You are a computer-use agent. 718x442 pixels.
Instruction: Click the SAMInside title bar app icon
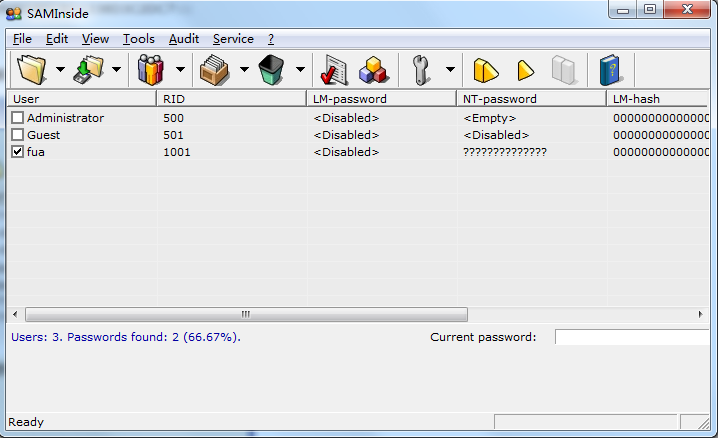point(14,14)
